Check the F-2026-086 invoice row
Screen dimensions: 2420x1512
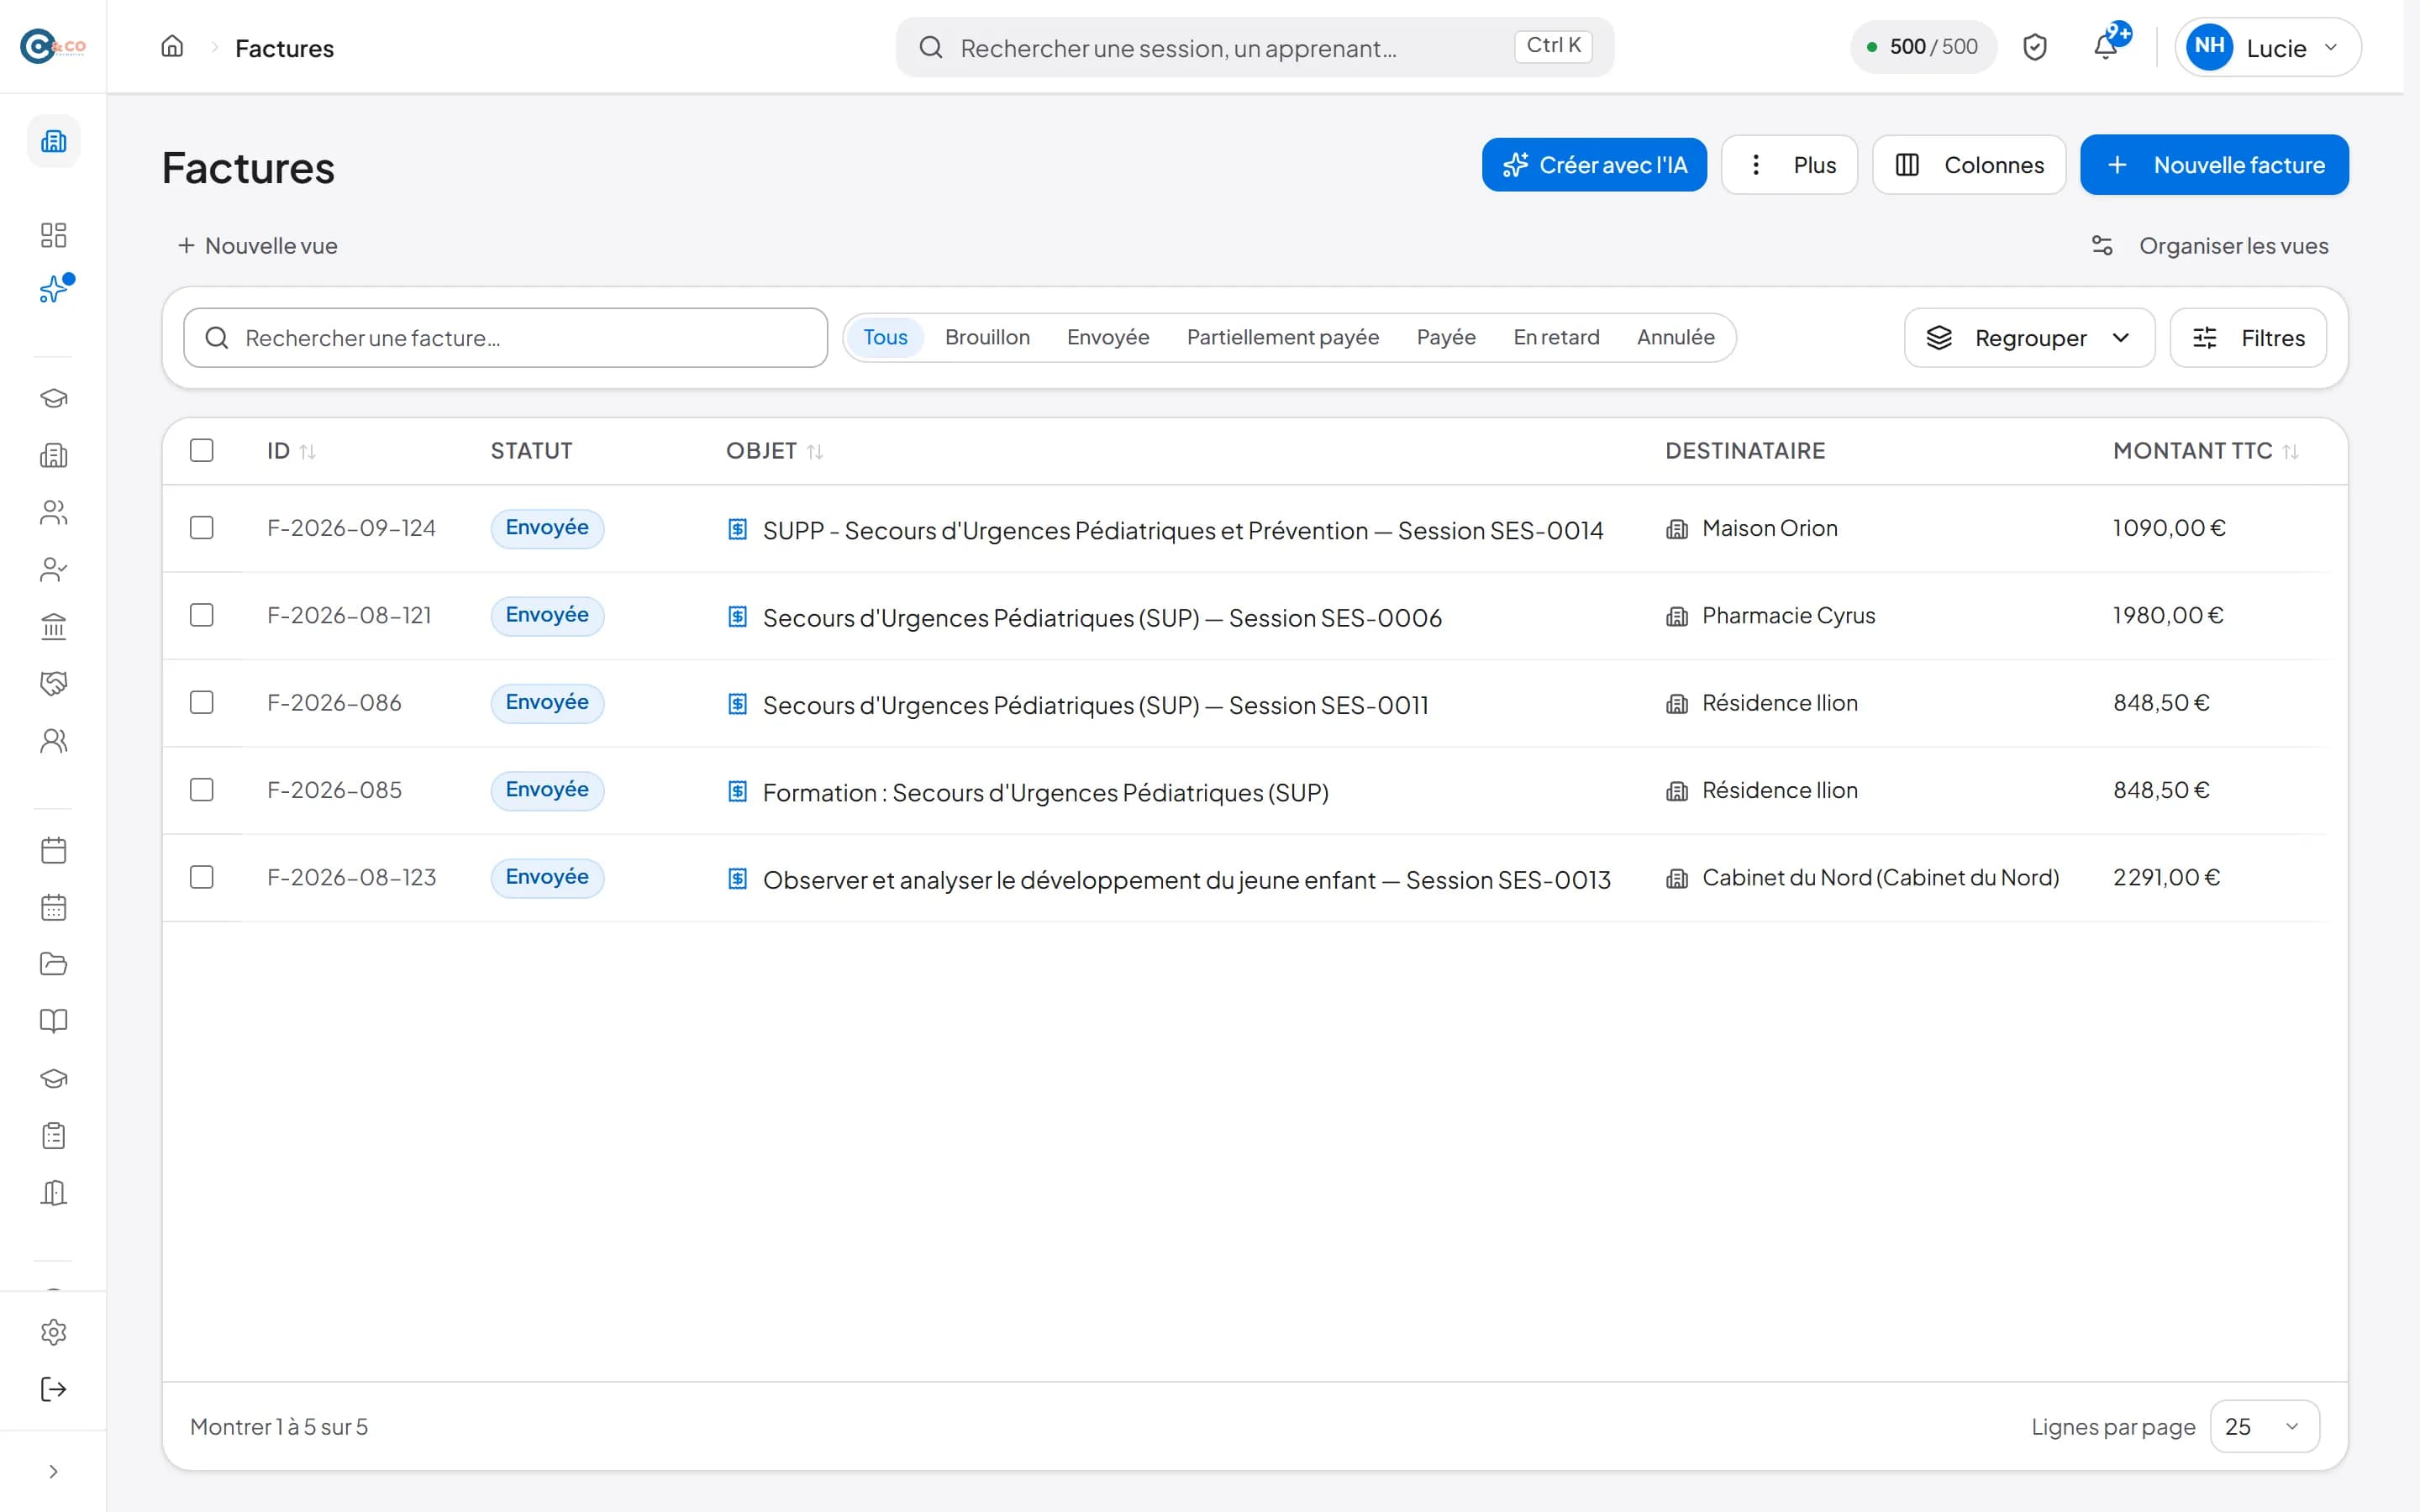pyautogui.click(x=202, y=702)
